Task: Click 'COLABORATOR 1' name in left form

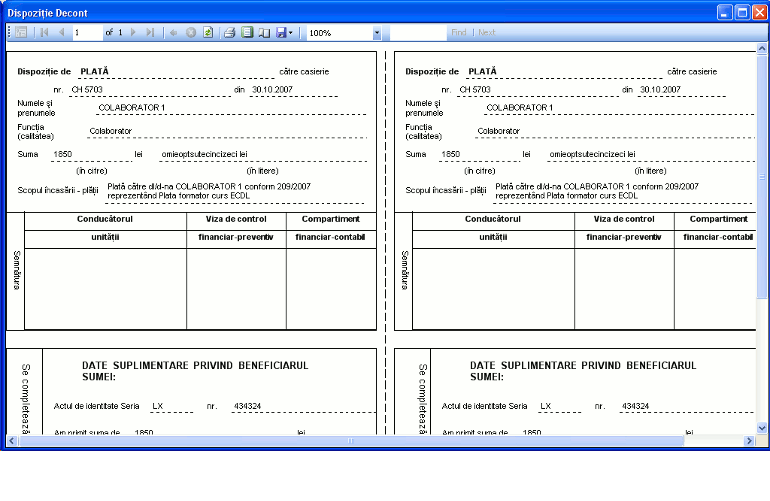Action: click(132, 108)
